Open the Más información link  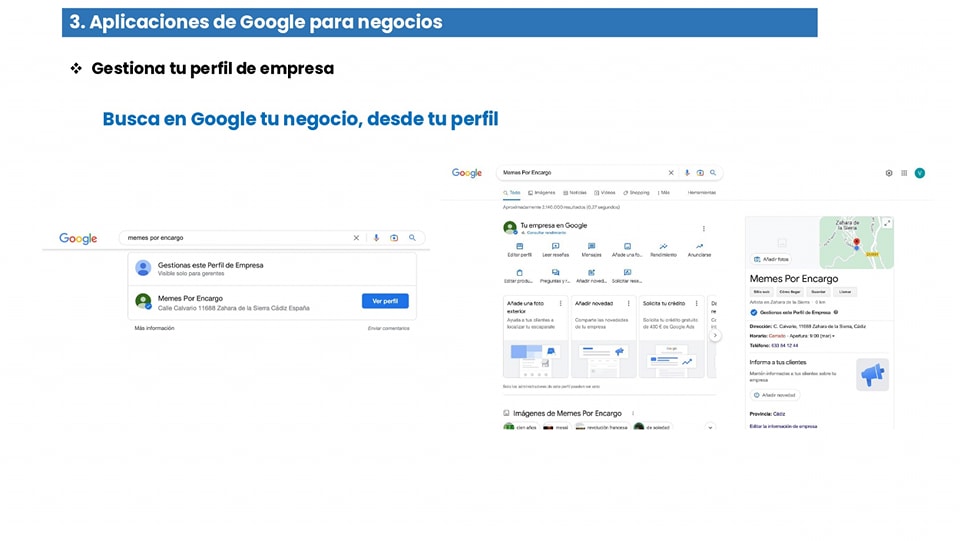[x=154, y=329]
